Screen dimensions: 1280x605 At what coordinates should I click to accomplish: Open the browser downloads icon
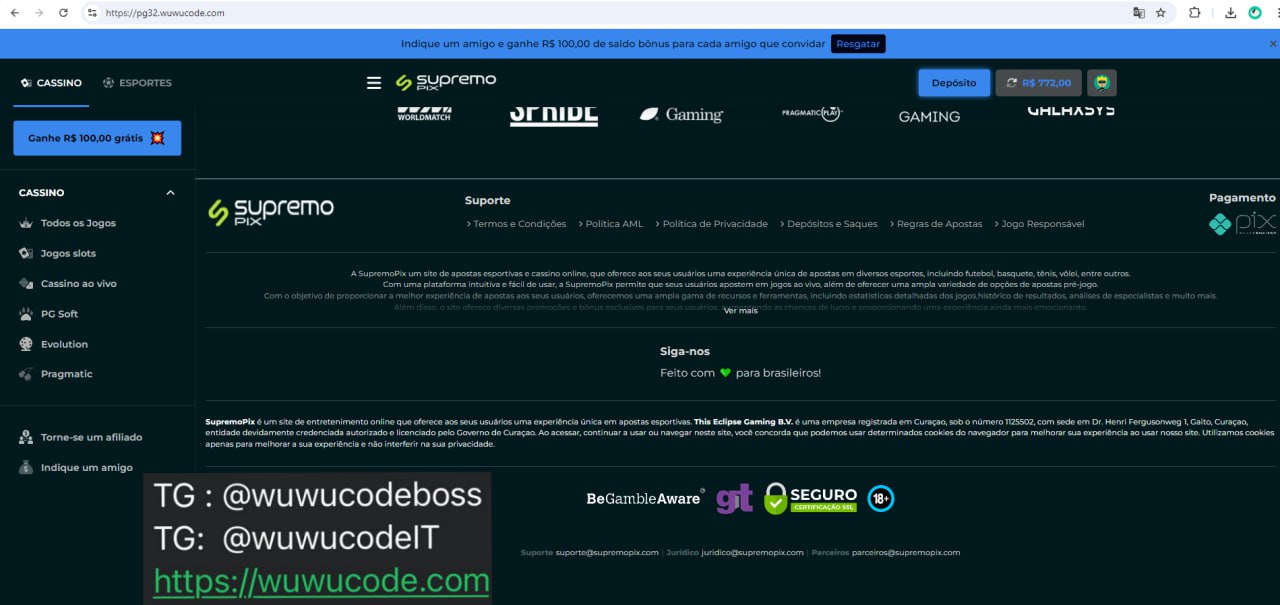point(1231,13)
